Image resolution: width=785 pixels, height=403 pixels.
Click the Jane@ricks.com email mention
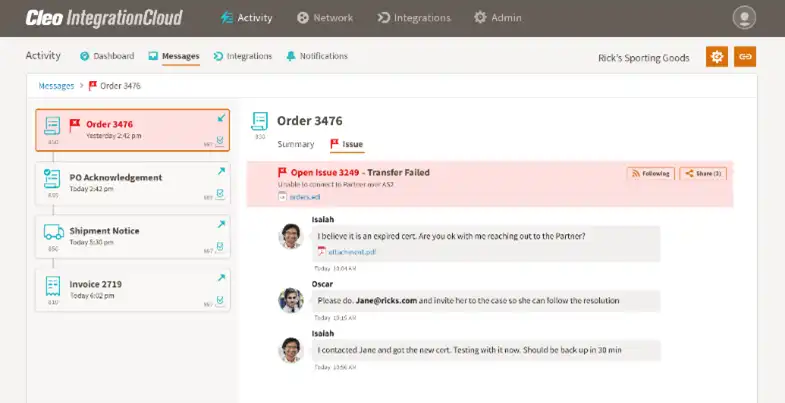pyautogui.click(x=386, y=301)
